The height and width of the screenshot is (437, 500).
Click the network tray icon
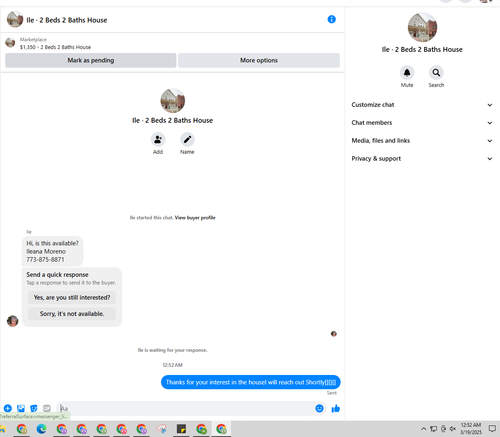coord(433,429)
